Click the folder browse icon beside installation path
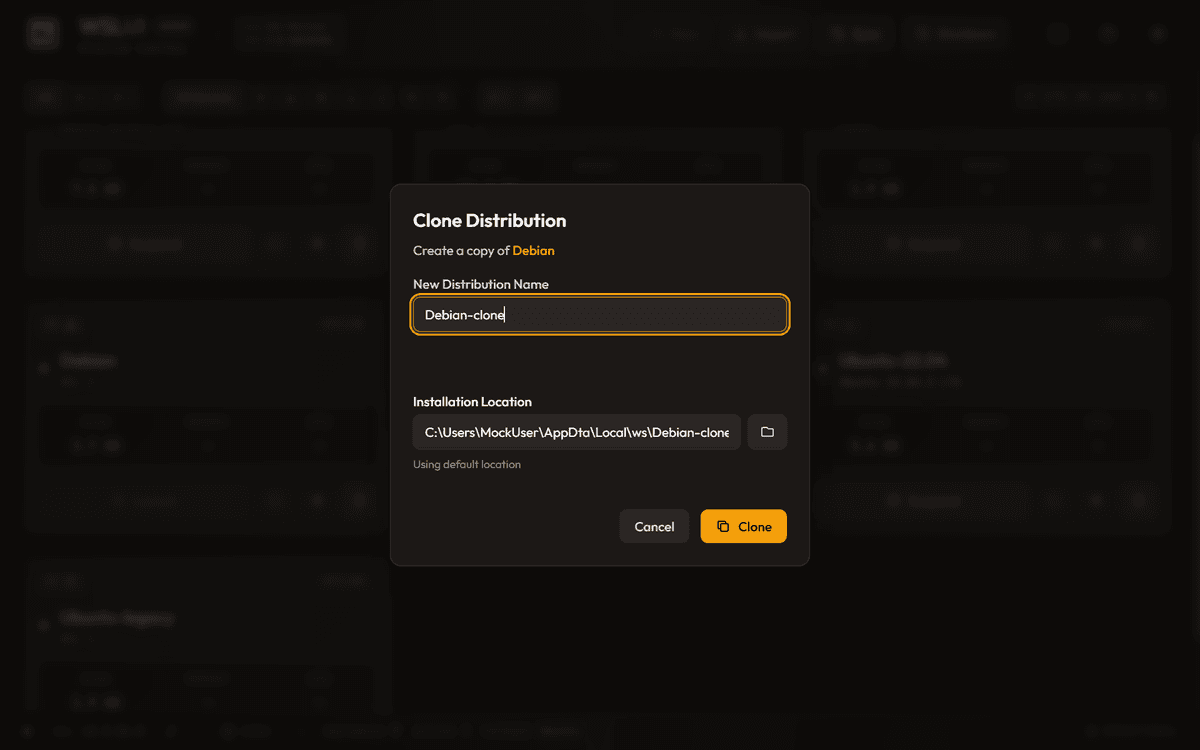Viewport: 1200px width, 750px height. (x=767, y=432)
